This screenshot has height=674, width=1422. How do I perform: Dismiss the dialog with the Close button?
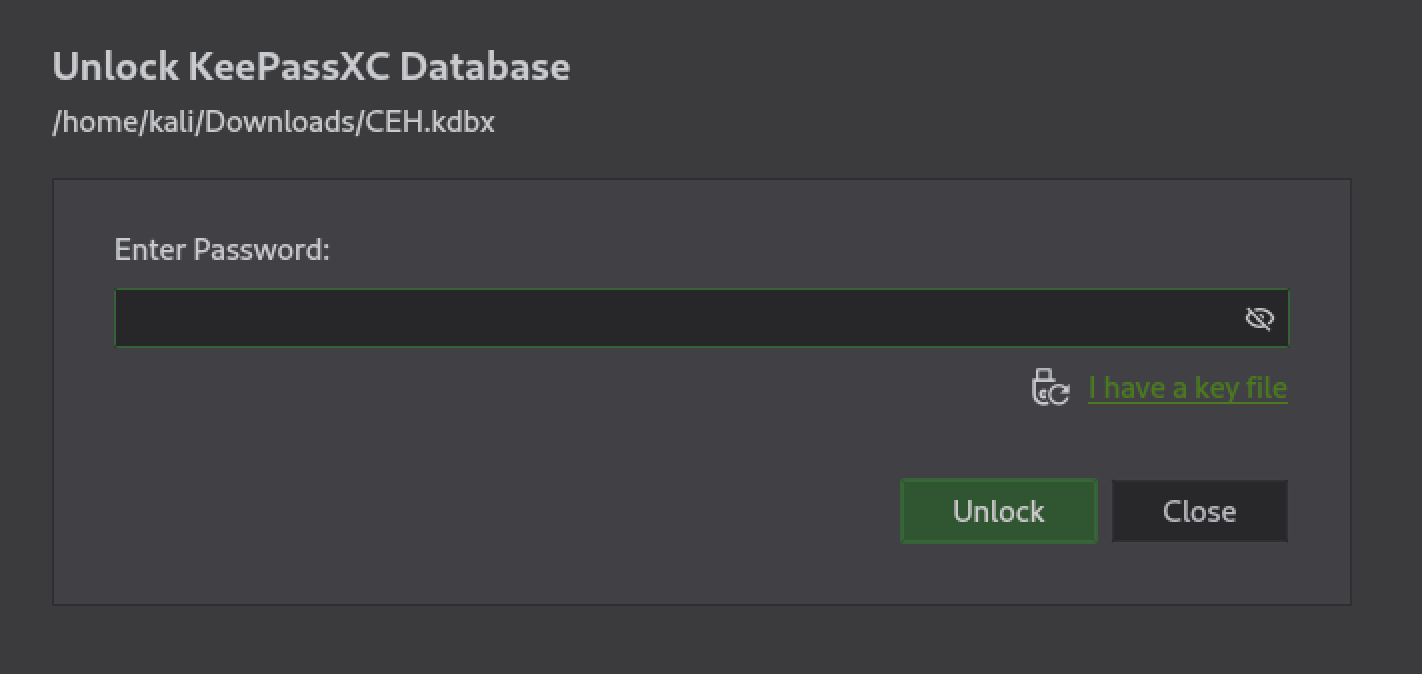1199,511
